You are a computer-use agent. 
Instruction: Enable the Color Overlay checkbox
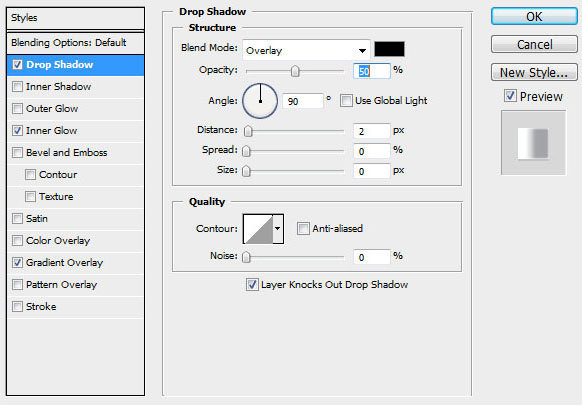pos(17,241)
